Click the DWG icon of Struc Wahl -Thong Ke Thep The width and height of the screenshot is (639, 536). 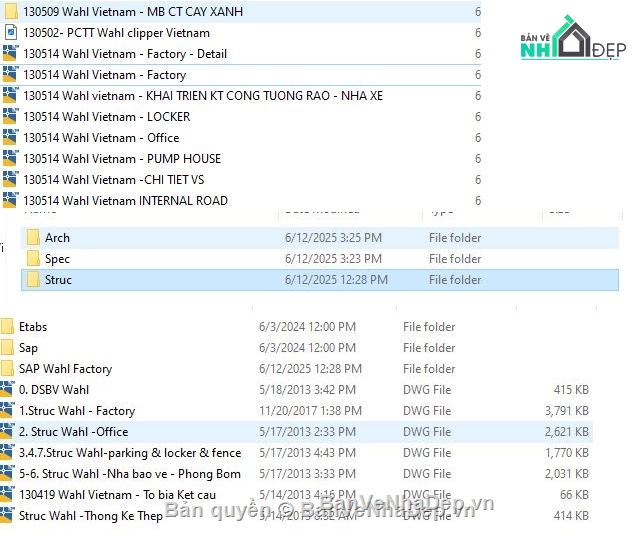(8, 516)
